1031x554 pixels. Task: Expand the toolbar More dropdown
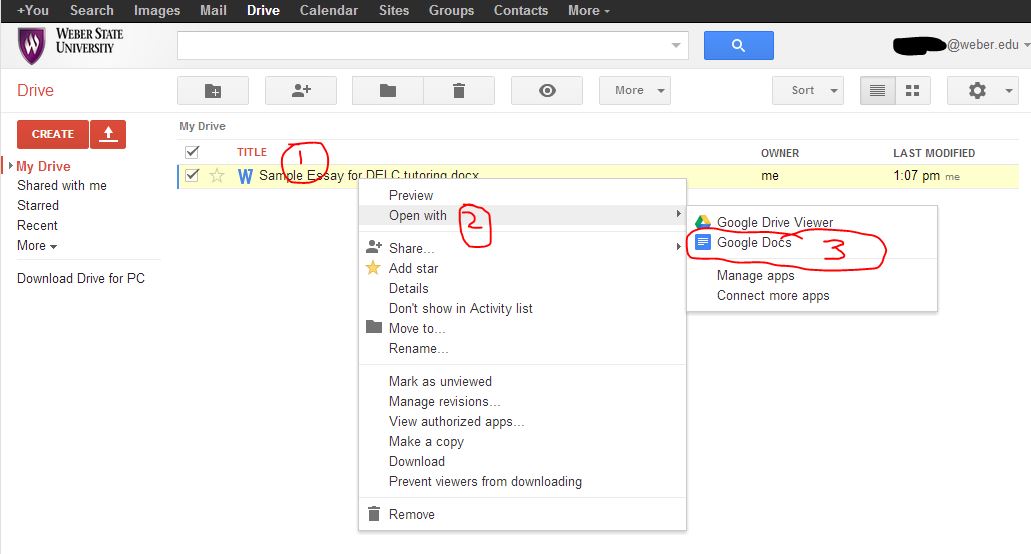[634, 90]
